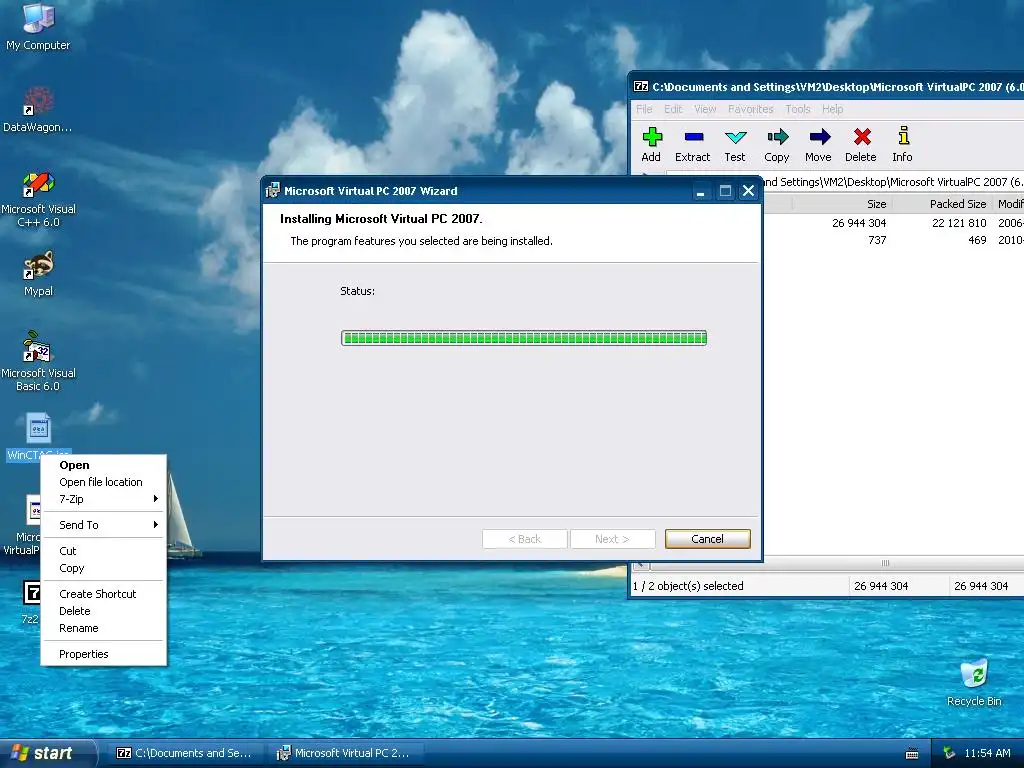Viewport: 1024px width, 768px height.
Task: Select the Mypal browser desktop icon
Action: [38, 274]
